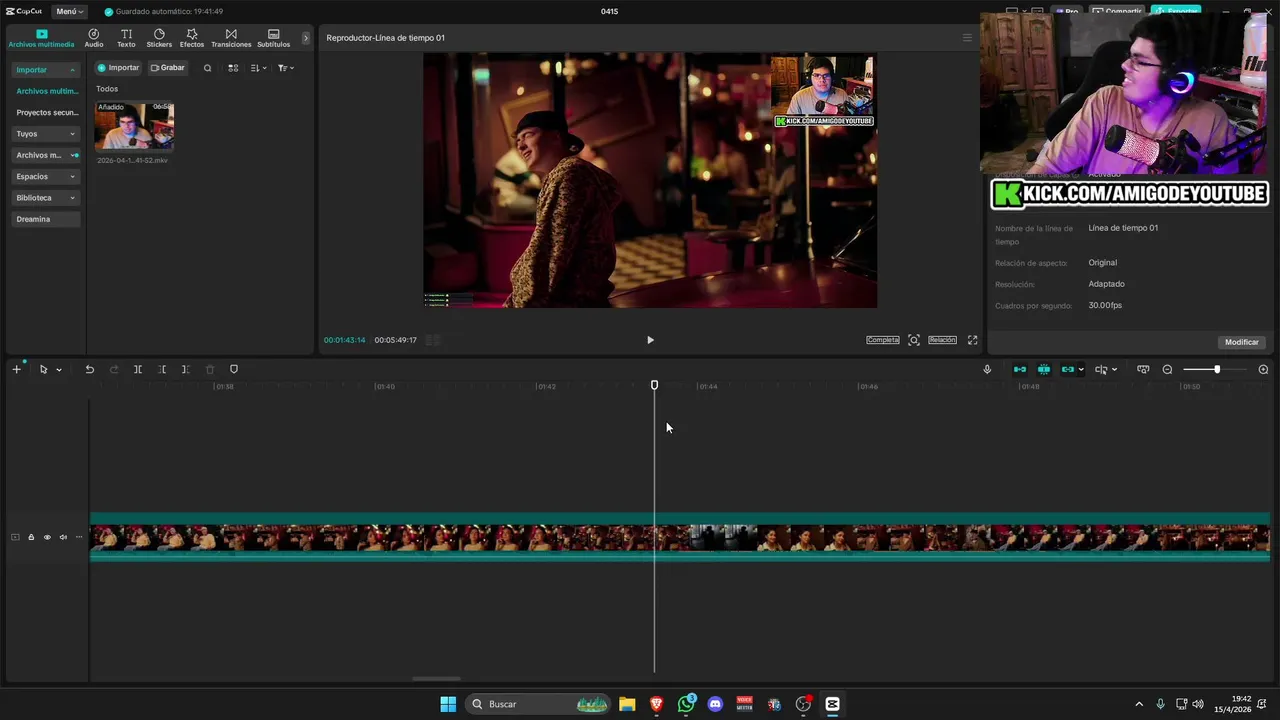Select the imported mkv video thumbnail
The image size is (1280, 720).
[x=134, y=126]
